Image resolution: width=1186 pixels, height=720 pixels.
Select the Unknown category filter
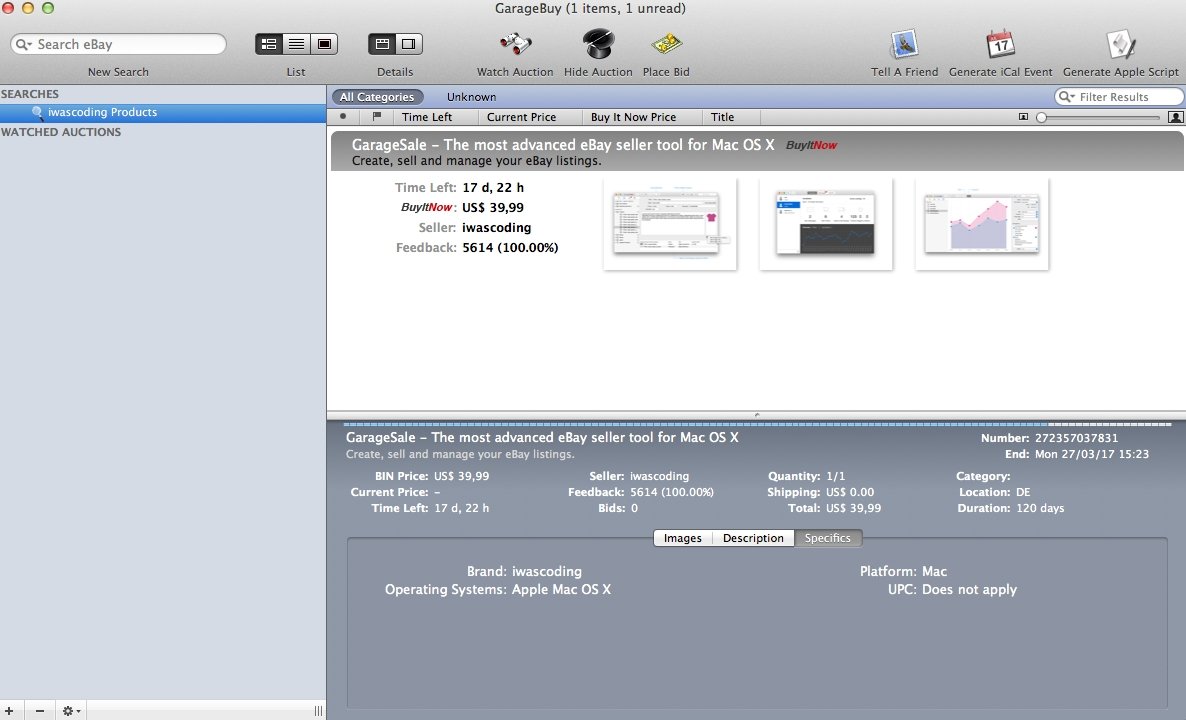(x=471, y=97)
